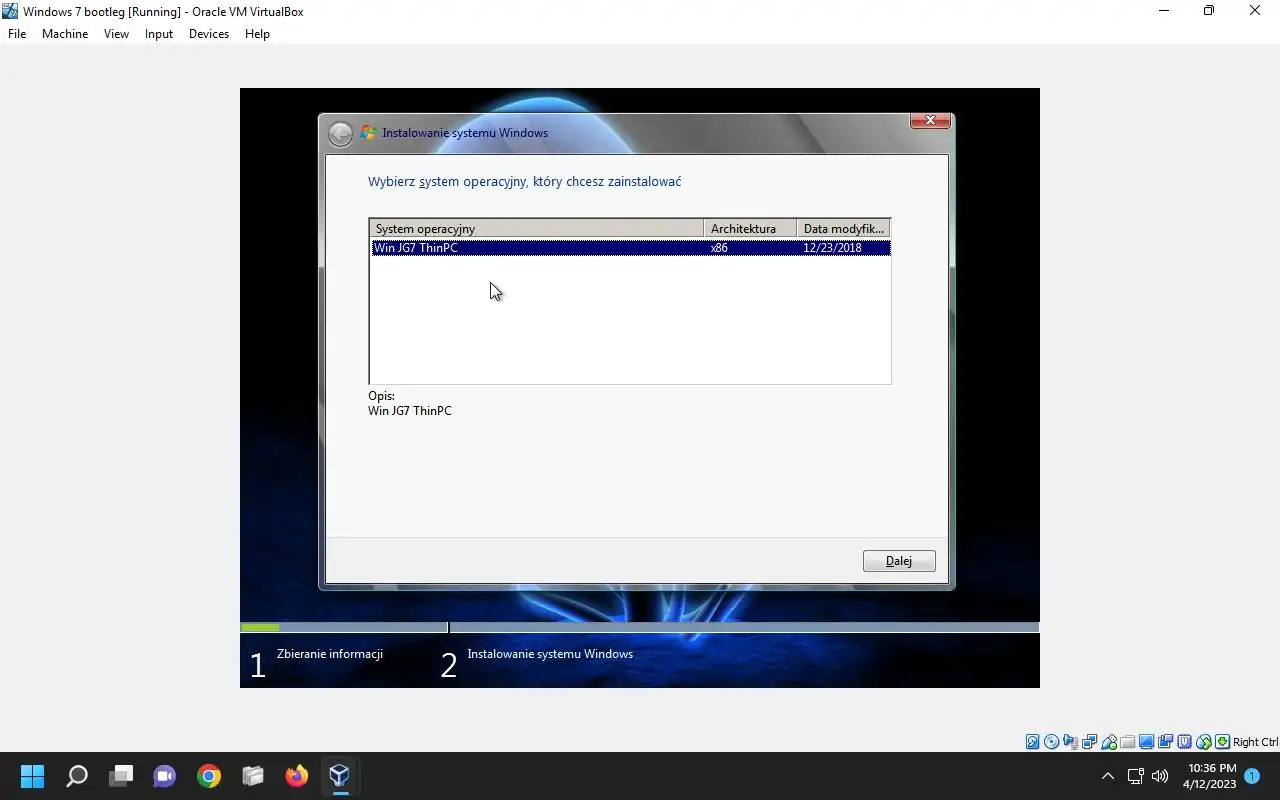This screenshot has height=800, width=1280.
Task: Launch Firefox from the taskbar
Action: click(297, 776)
